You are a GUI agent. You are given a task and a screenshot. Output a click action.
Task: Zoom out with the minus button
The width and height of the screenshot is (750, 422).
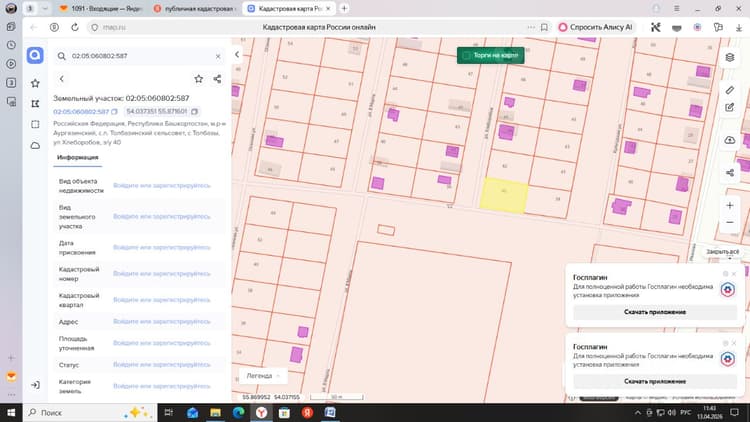(x=729, y=222)
